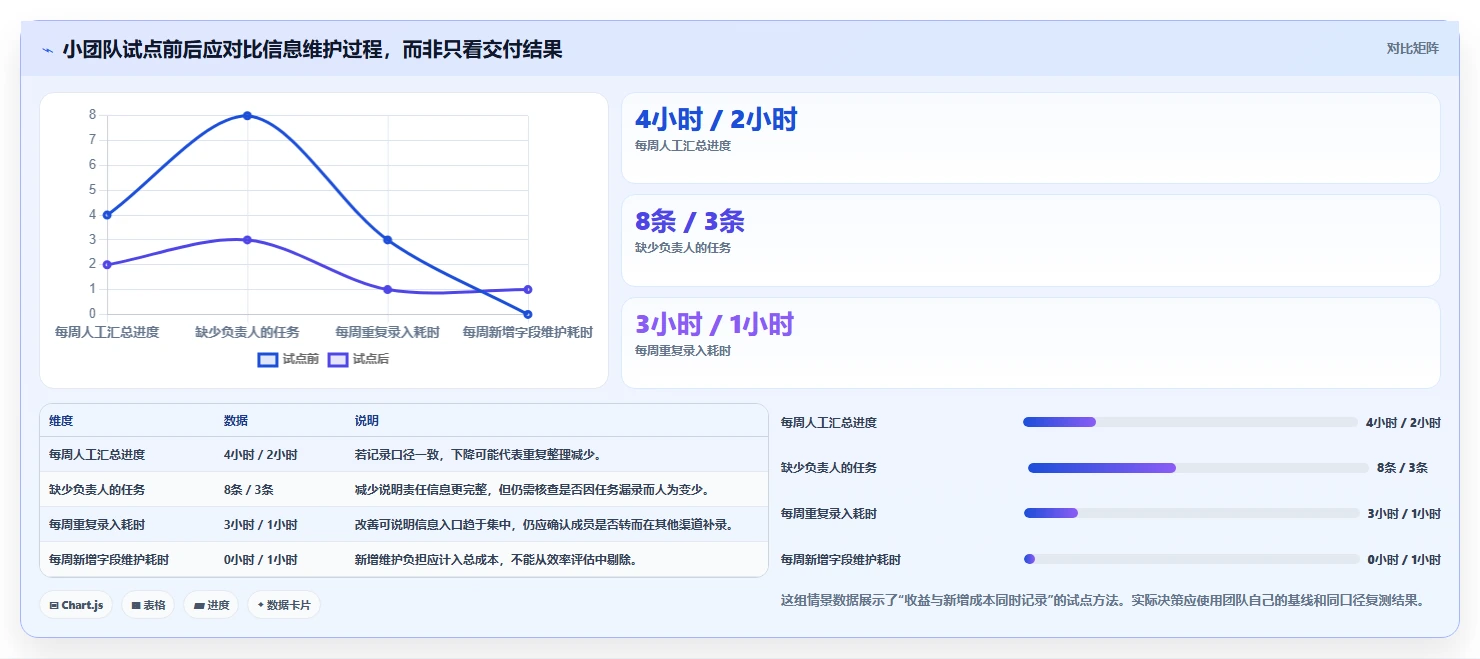Click the 0小时 / 1小时 table value
1480x659 pixels.
[261, 560]
